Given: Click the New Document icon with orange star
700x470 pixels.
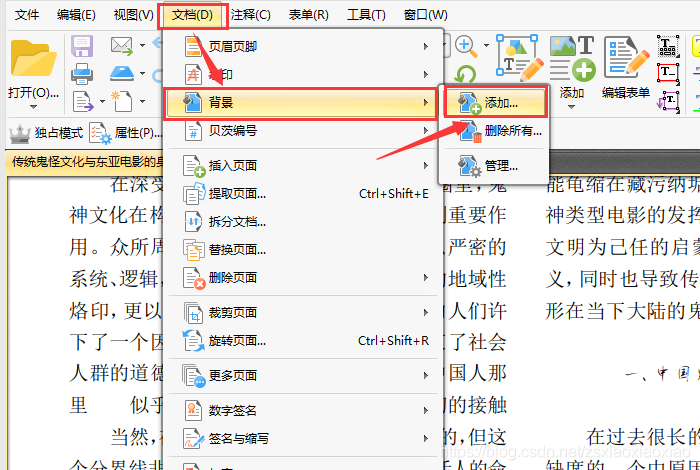Looking at the screenshot, I should (121, 101).
